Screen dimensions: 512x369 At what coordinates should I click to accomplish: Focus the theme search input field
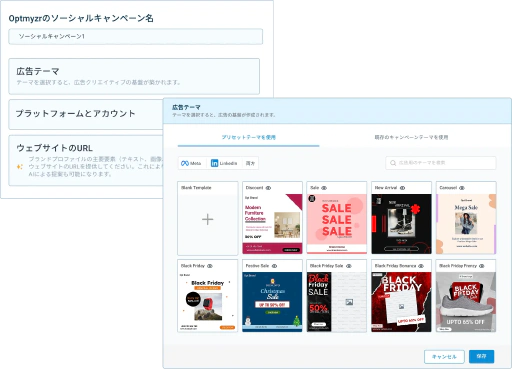(441, 163)
